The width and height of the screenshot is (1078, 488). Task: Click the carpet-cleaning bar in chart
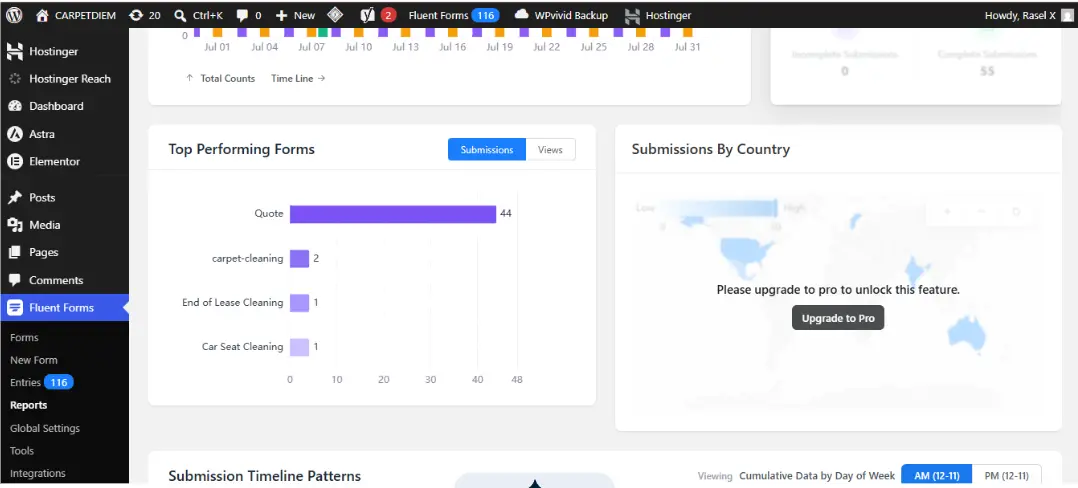click(299, 258)
